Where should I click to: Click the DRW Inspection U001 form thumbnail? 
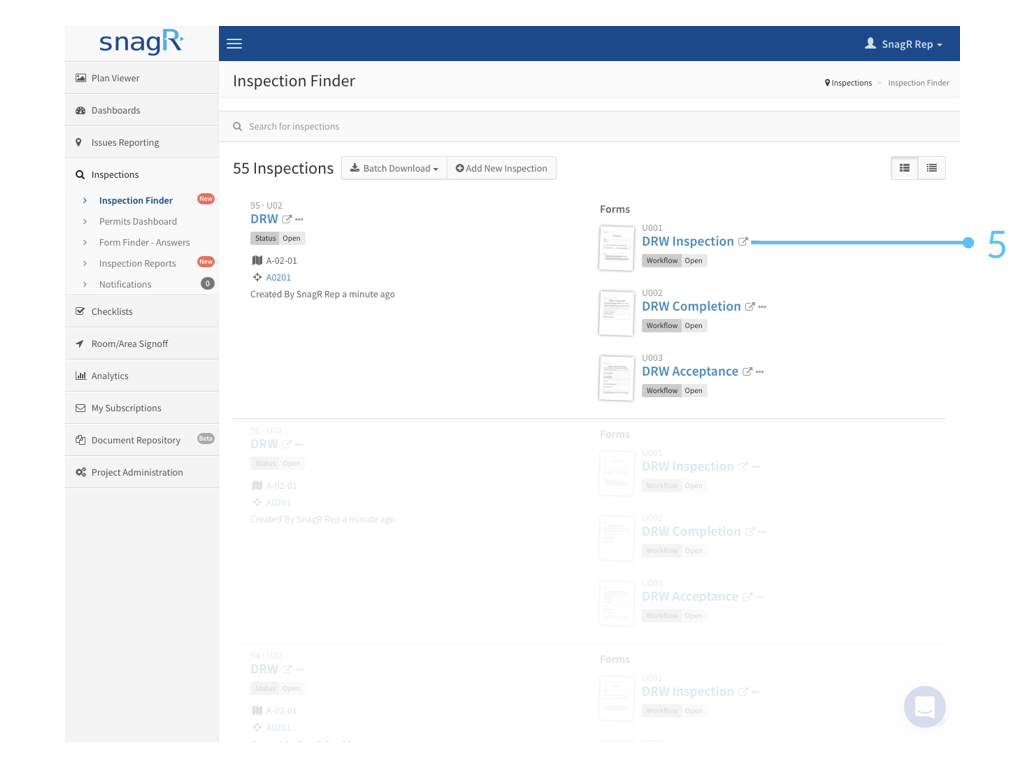click(616, 248)
